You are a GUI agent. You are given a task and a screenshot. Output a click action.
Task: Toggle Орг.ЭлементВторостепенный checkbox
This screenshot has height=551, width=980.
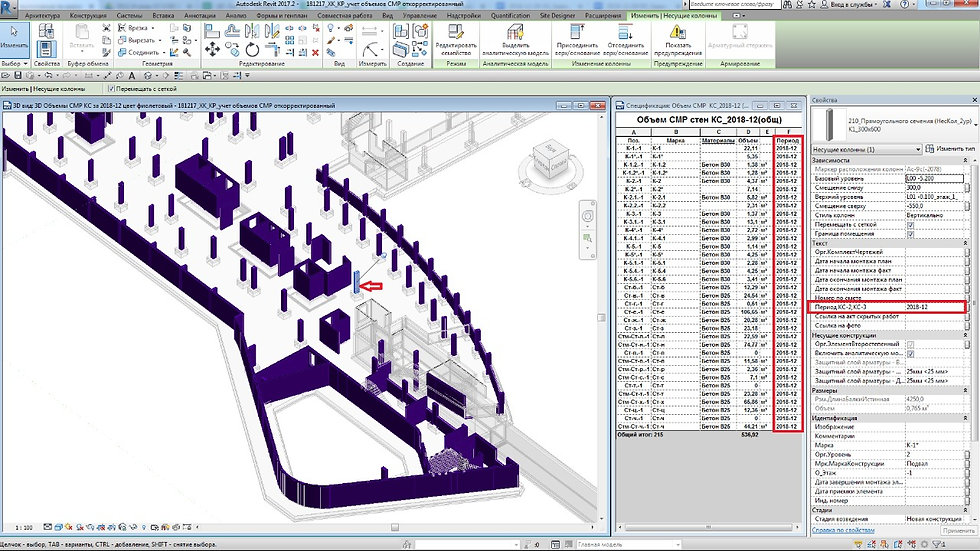(x=910, y=344)
